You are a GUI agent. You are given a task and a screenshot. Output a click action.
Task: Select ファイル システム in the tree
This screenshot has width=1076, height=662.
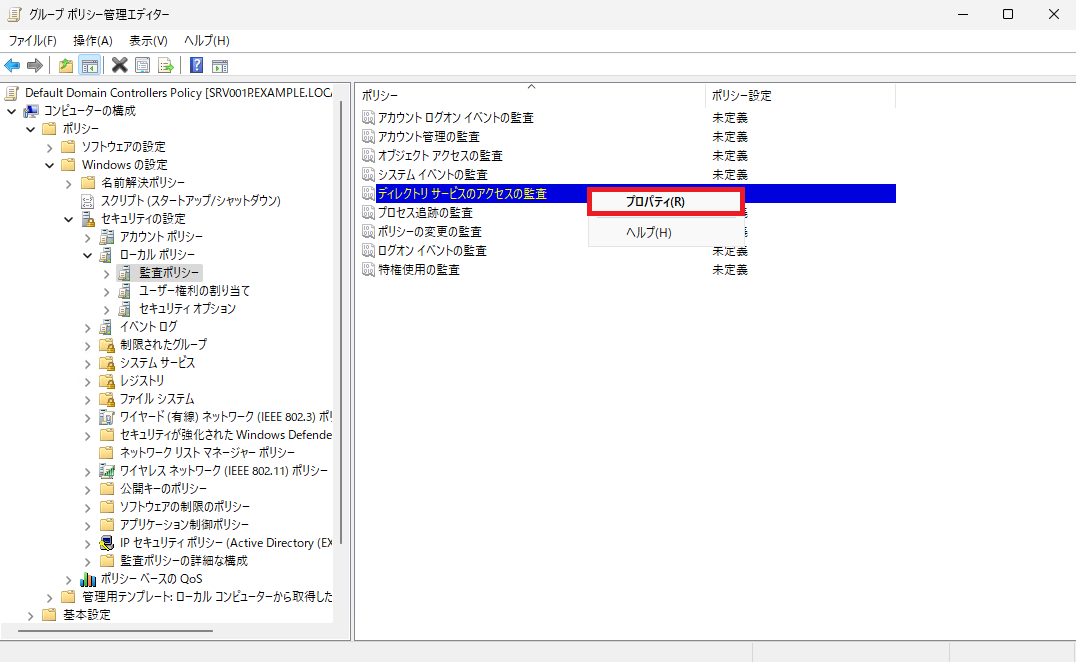point(157,399)
